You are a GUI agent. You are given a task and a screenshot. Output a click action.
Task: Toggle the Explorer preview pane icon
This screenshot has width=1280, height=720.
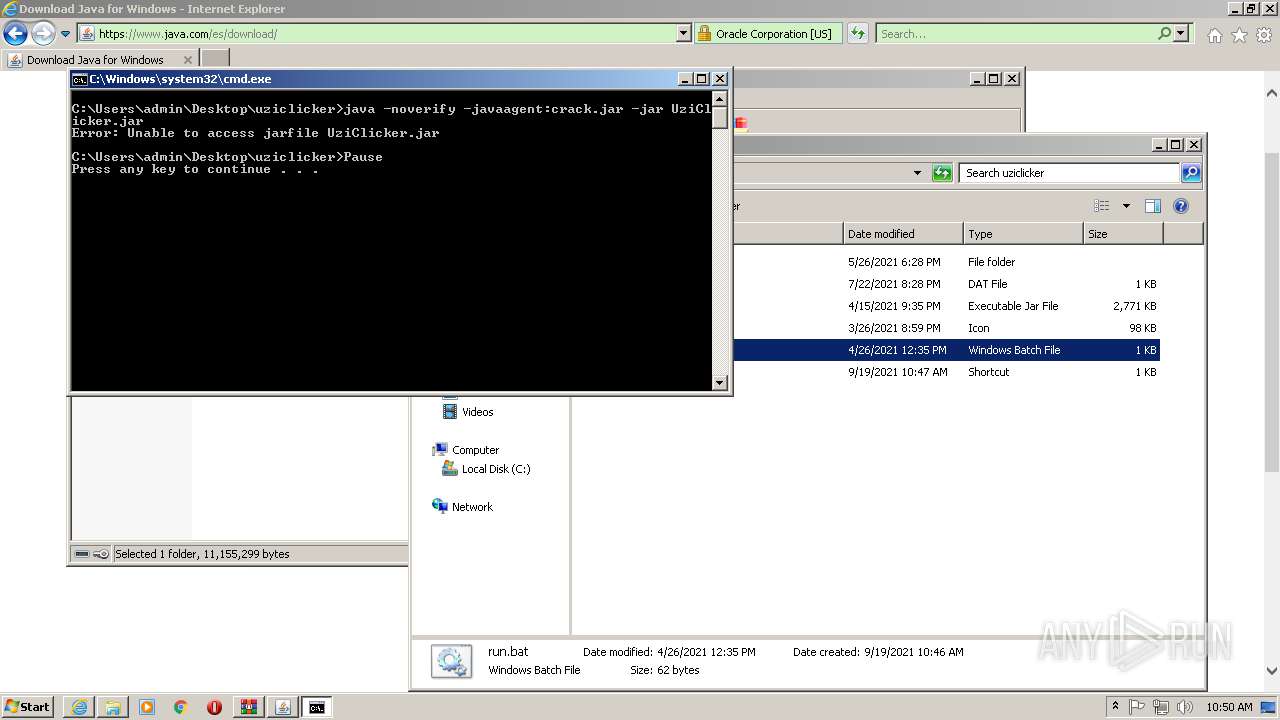tap(1153, 206)
